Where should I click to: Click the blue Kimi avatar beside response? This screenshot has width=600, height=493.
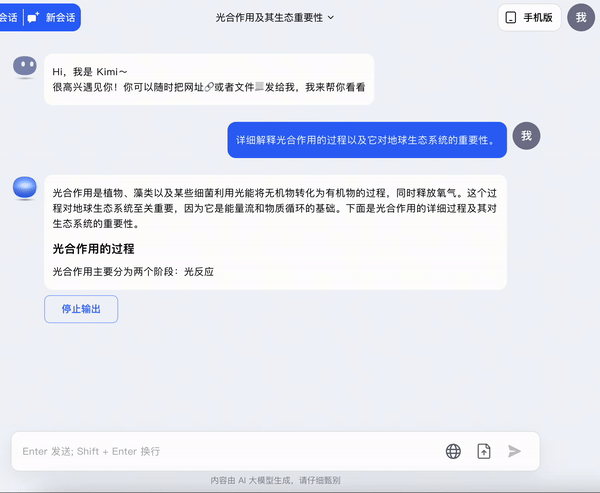(25, 187)
